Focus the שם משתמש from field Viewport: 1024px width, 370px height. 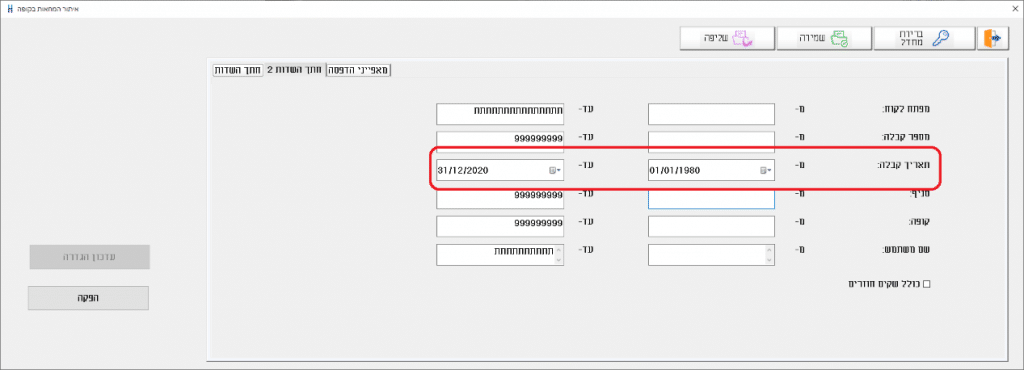click(711, 255)
